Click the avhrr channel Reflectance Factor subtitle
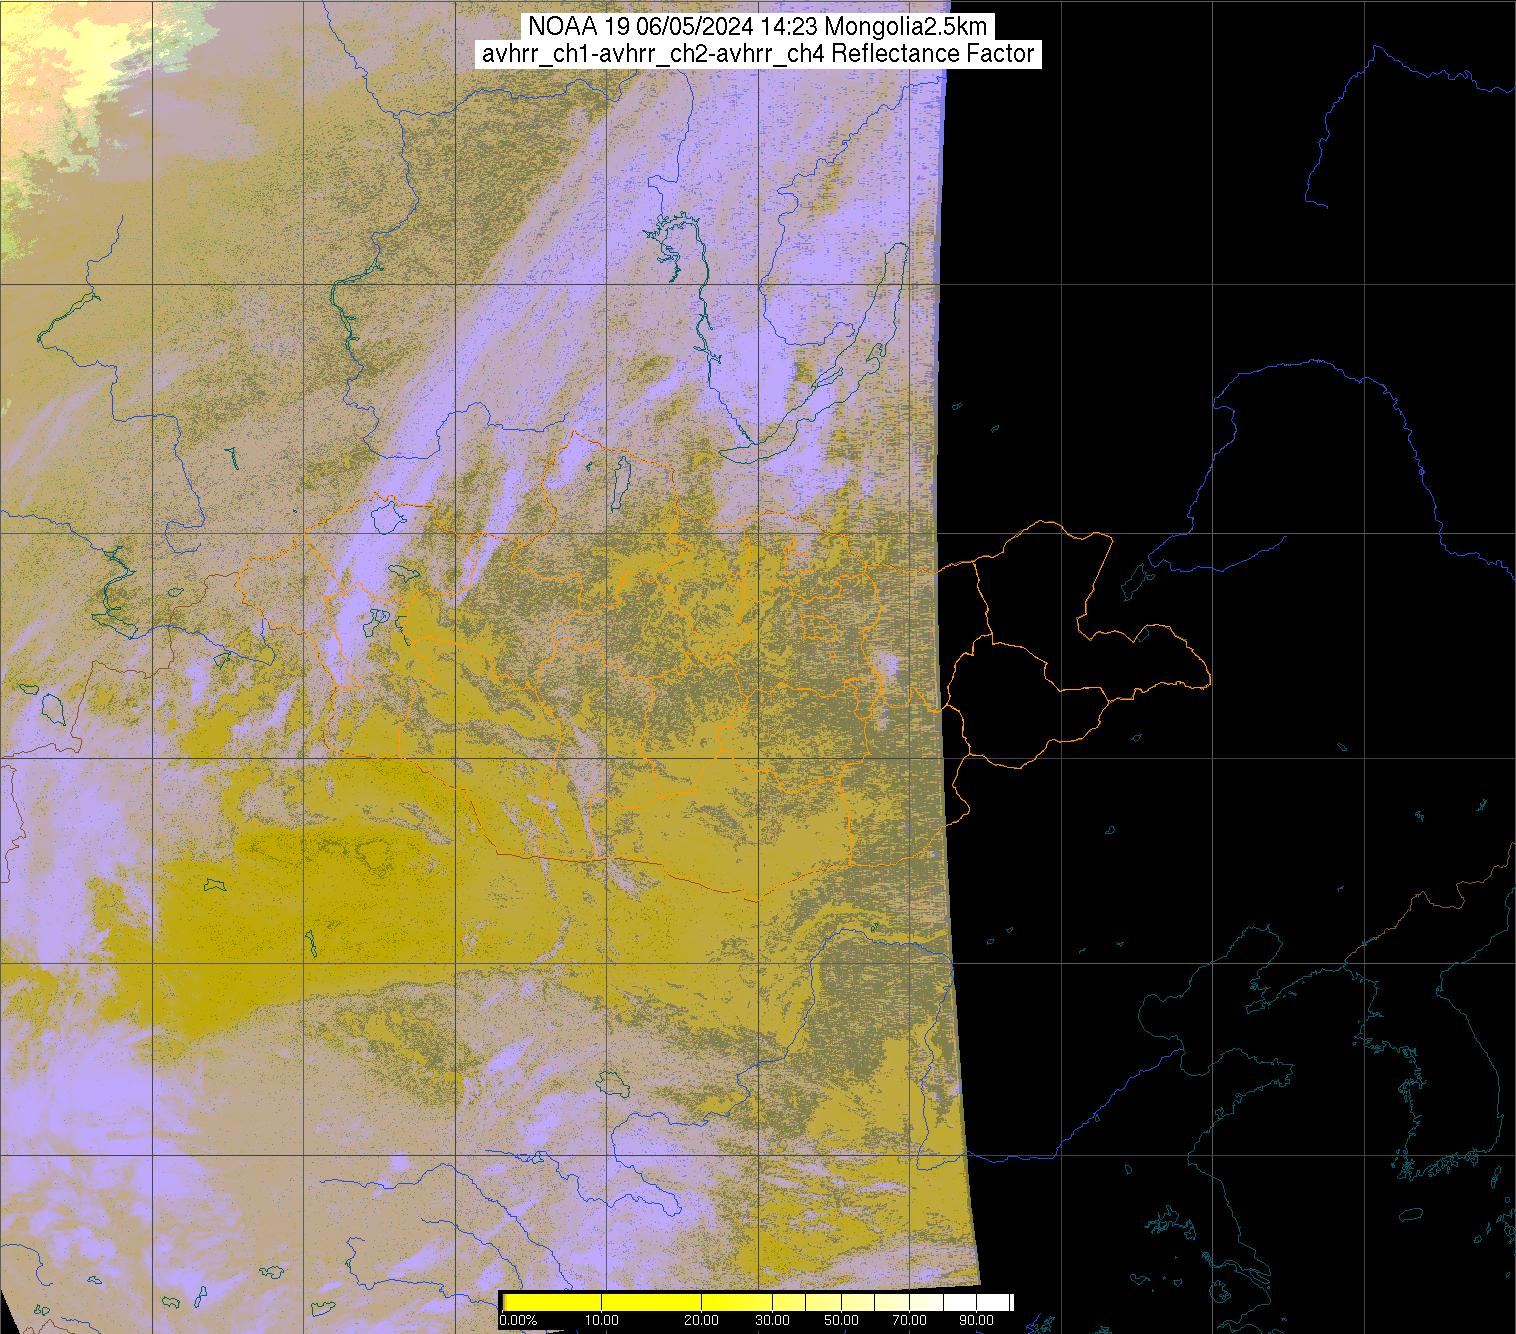Image resolution: width=1516 pixels, height=1334 pixels. 757,54
